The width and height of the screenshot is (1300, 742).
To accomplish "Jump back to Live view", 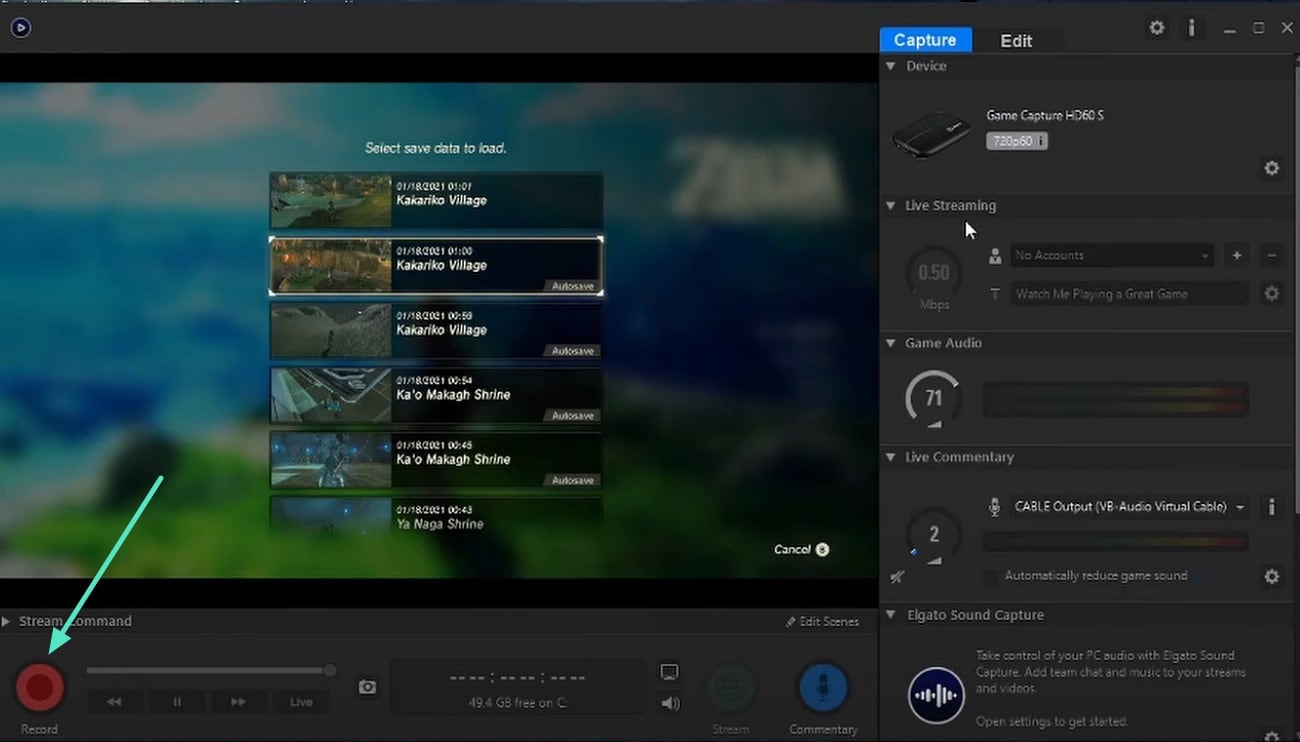I will (x=301, y=702).
